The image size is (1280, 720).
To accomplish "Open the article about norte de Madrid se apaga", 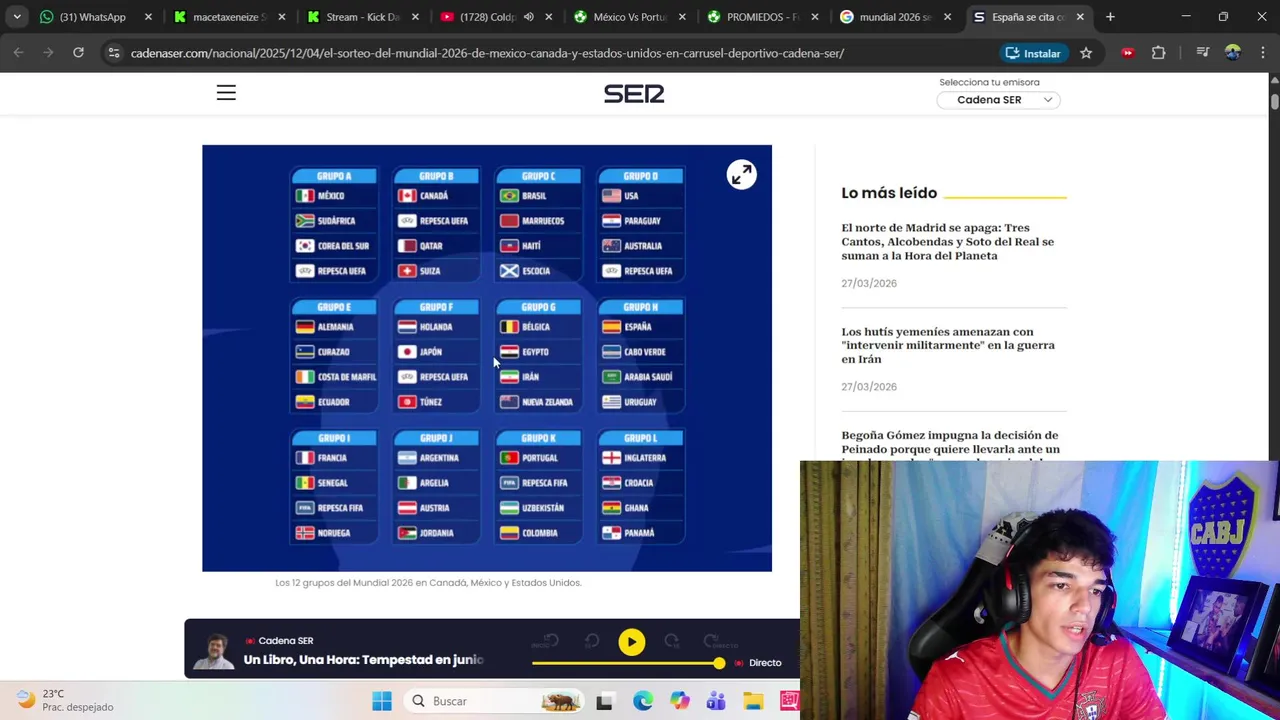I will (x=947, y=242).
